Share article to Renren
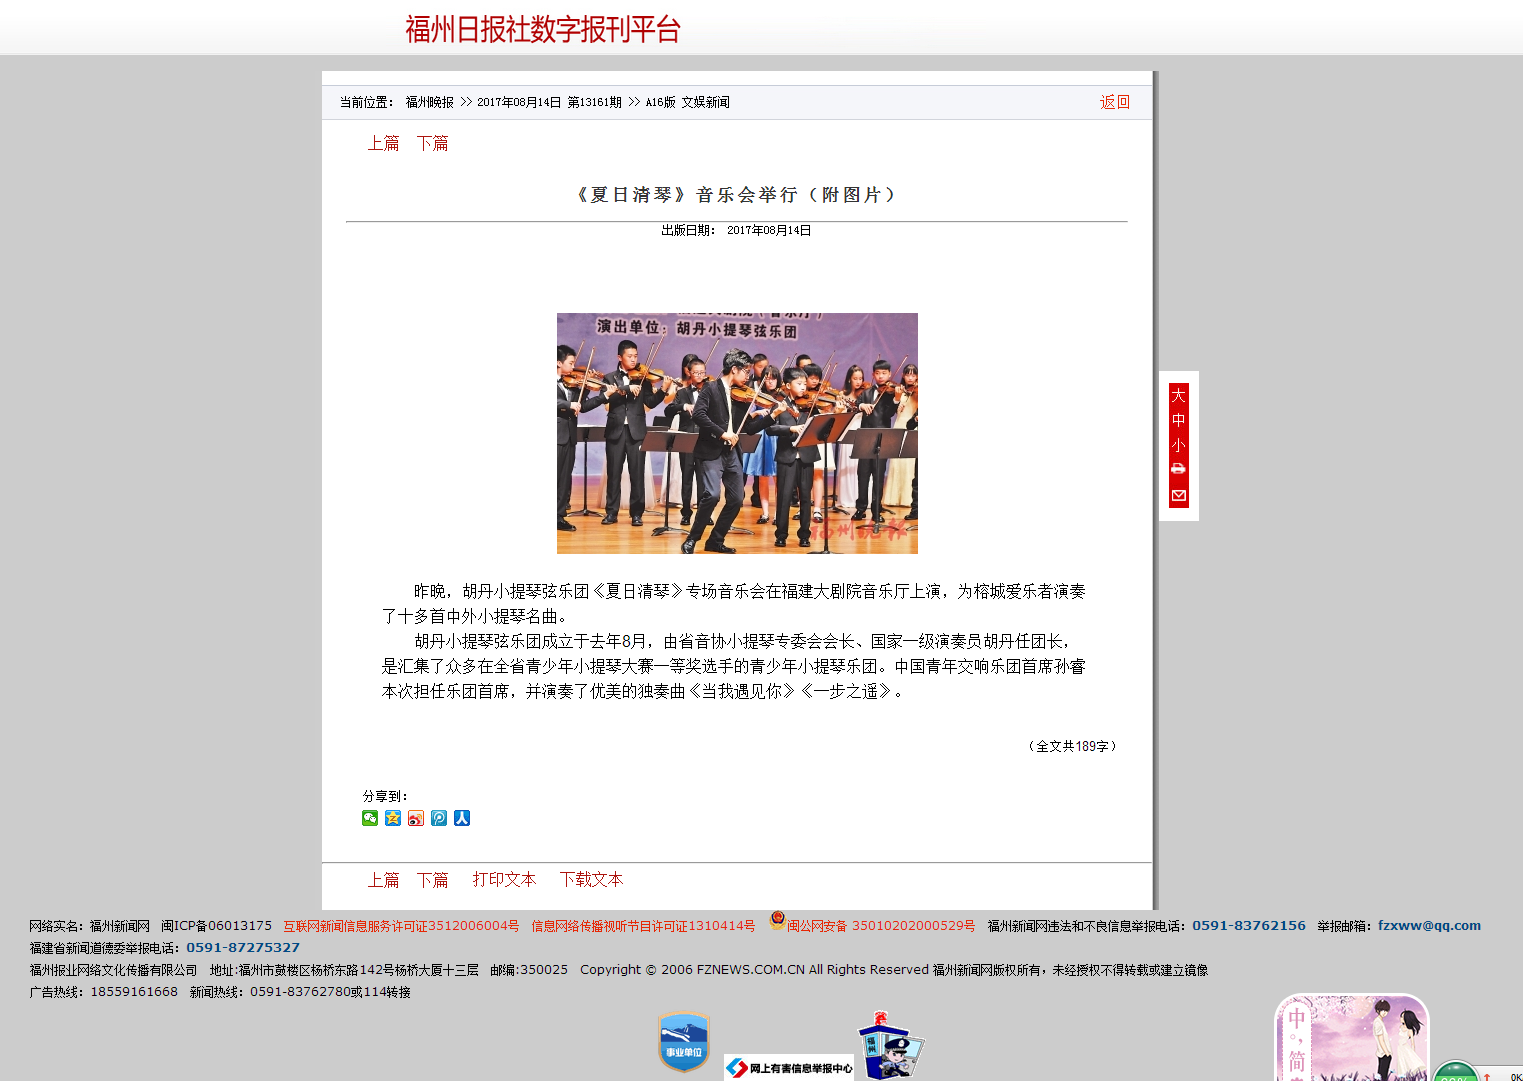The image size is (1523, 1081). click(462, 818)
